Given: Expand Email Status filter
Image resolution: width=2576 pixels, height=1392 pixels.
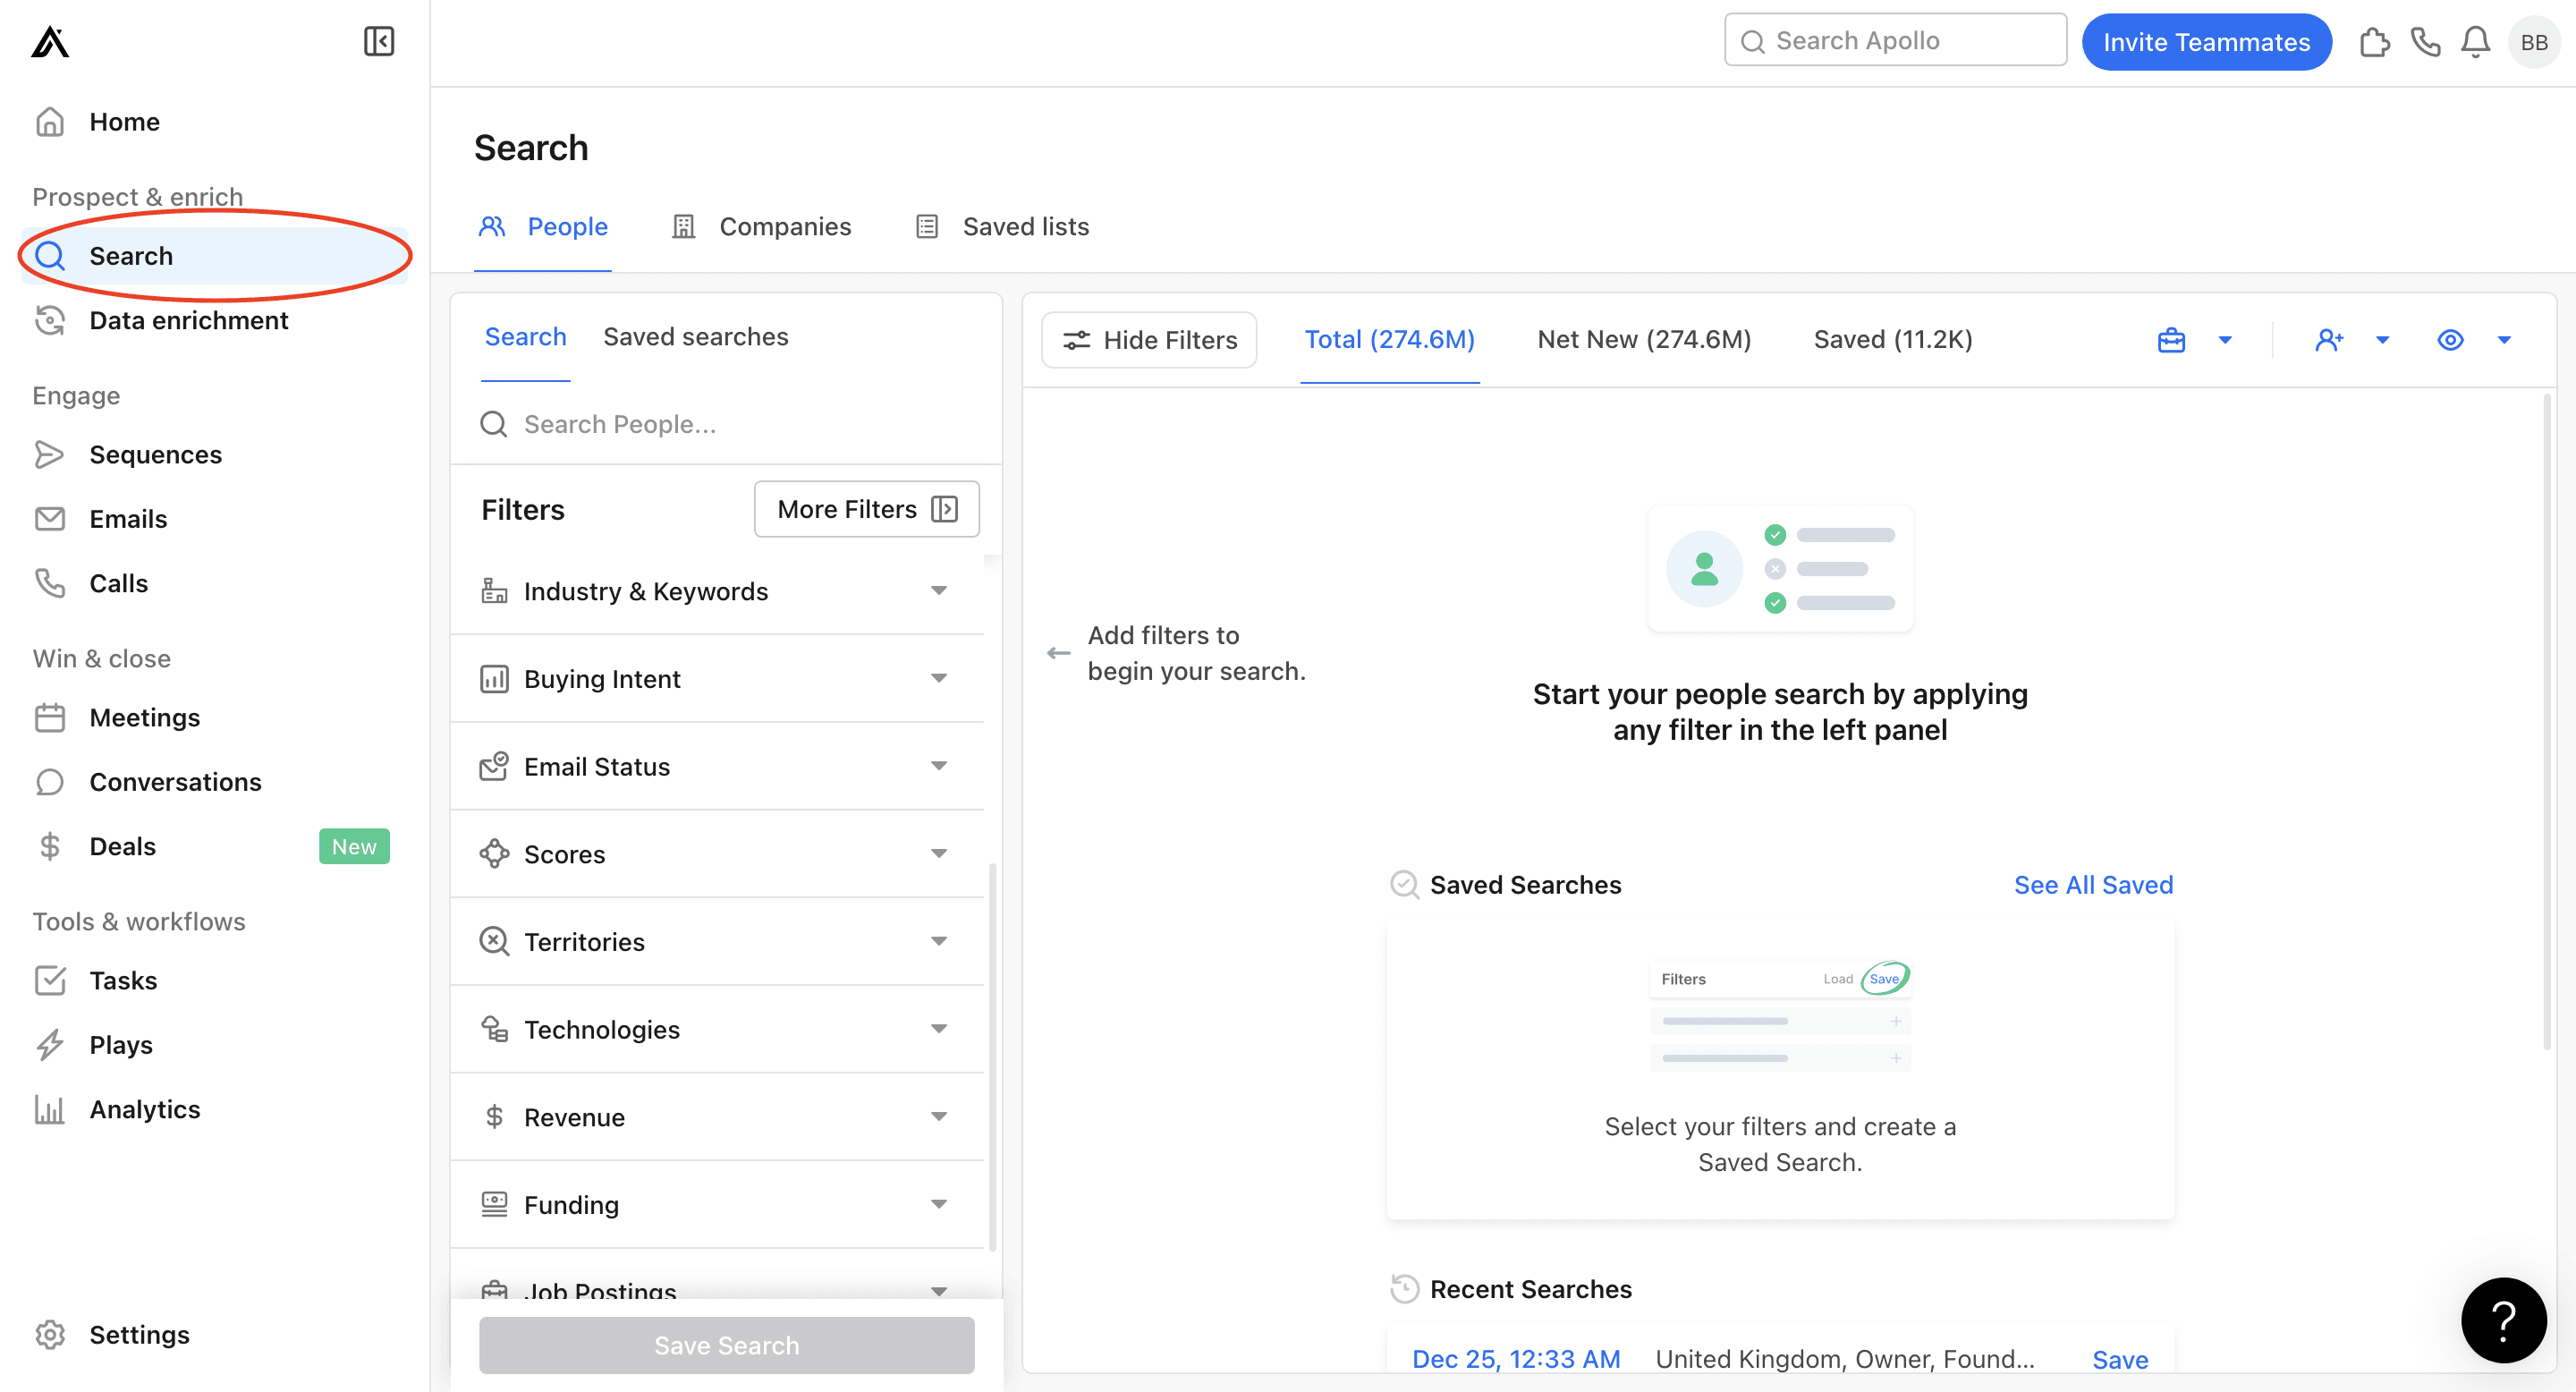Looking at the screenshot, I should click(x=717, y=766).
